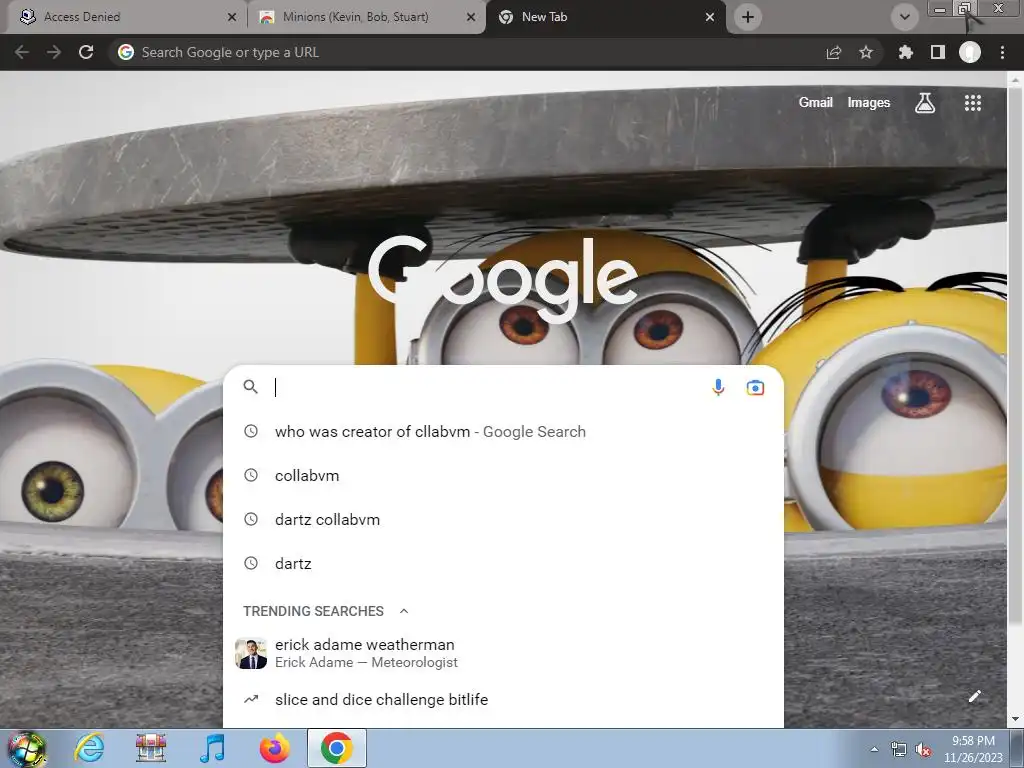Customize this page pencil icon

tap(974, 696)
